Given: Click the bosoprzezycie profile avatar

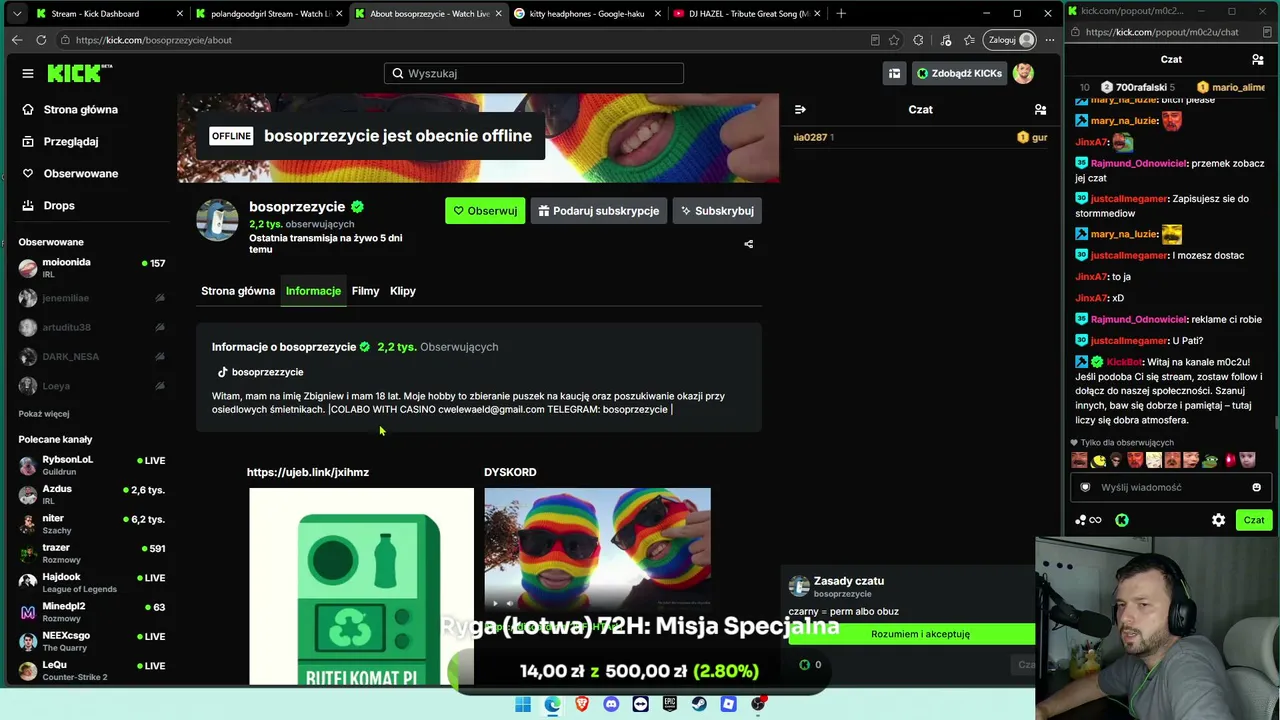Looking at the screenshot, I should [217, 220].
